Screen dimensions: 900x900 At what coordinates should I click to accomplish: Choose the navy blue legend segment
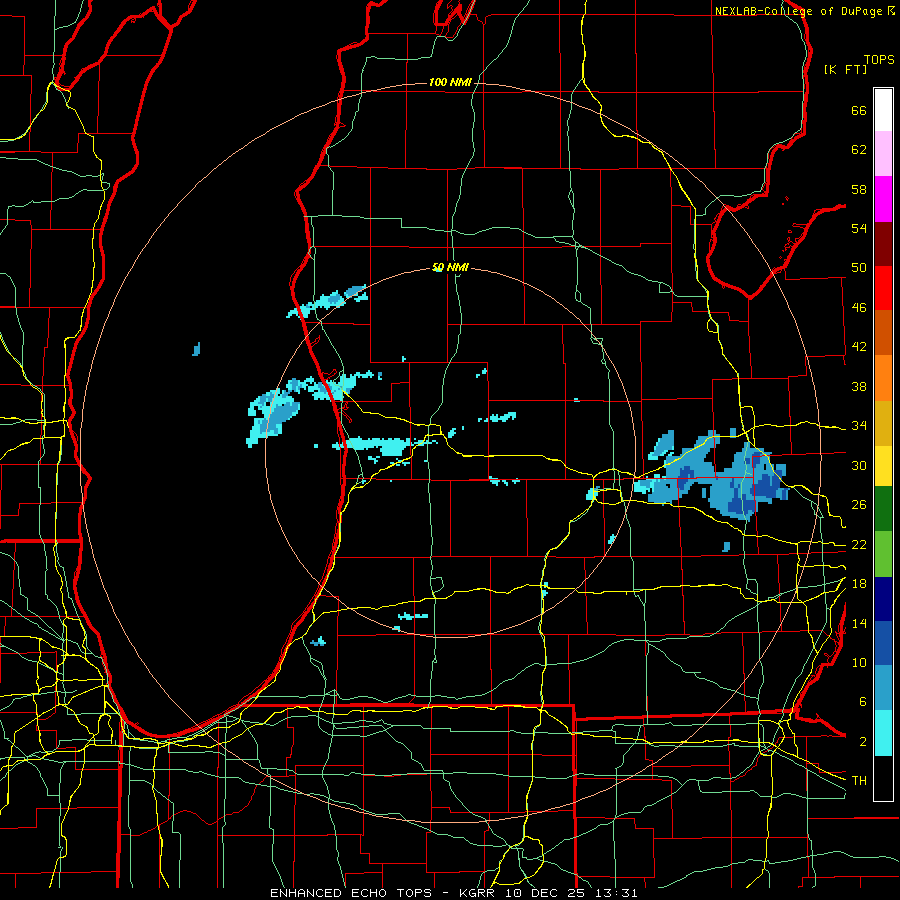[x=883, y=599]
